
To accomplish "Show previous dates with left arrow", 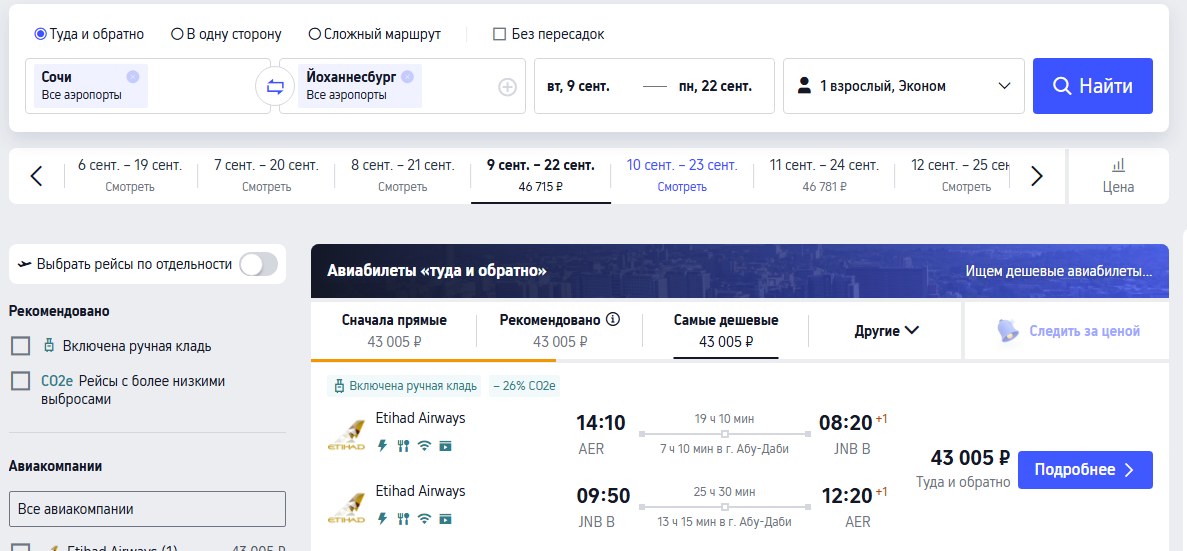I will [x=36, y=176].
